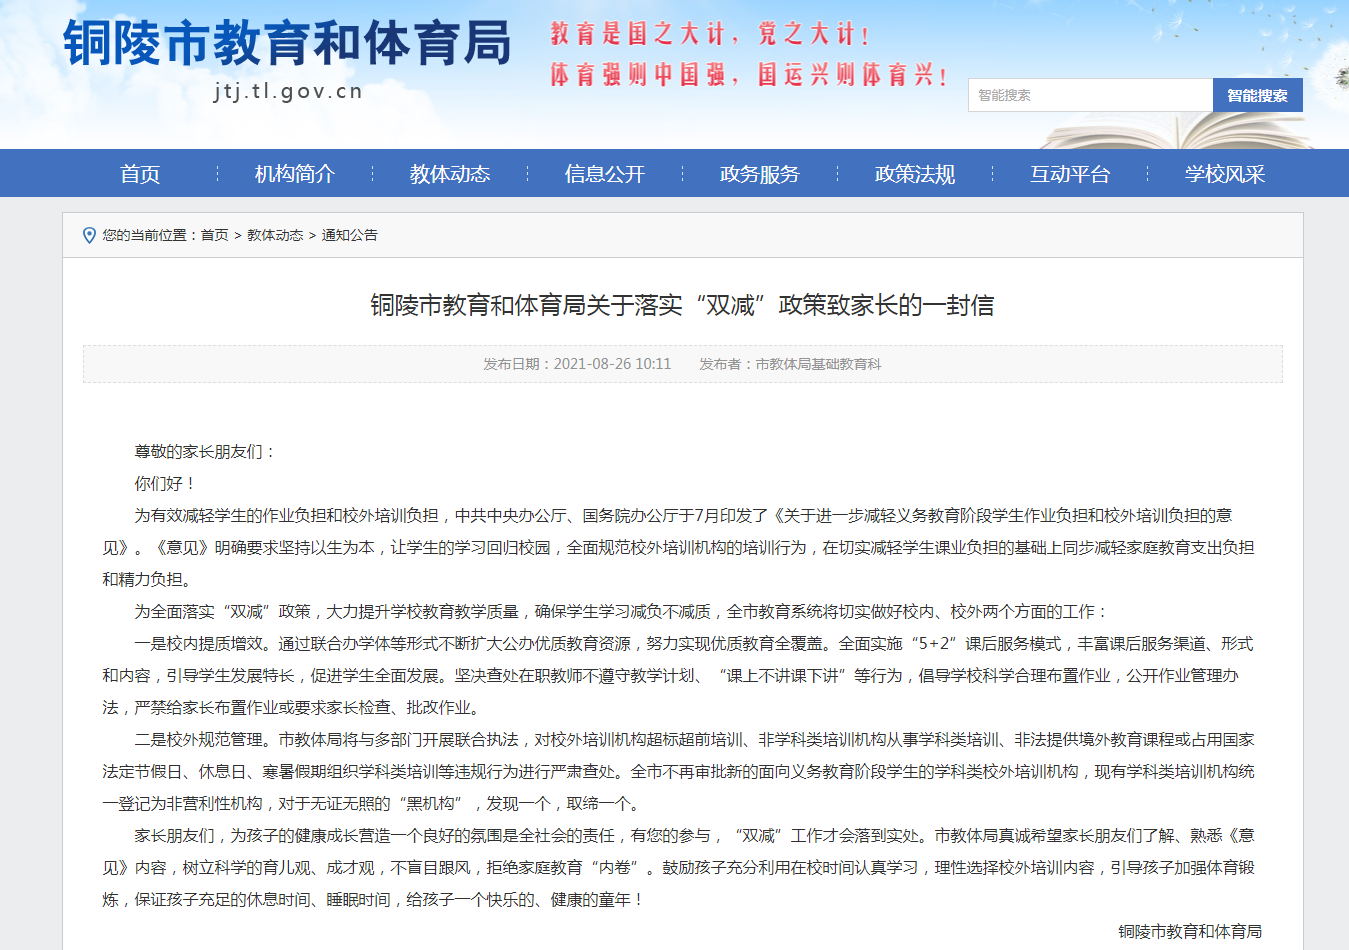
Task: Click the 您的当前位置： breadcrumb label
Action: (151, 235)
